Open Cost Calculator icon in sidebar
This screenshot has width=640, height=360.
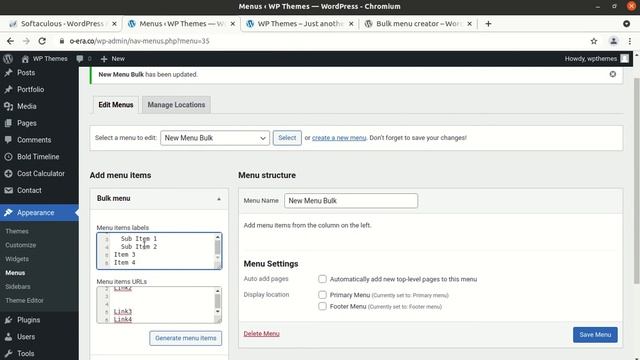click(x=8, y=173)
